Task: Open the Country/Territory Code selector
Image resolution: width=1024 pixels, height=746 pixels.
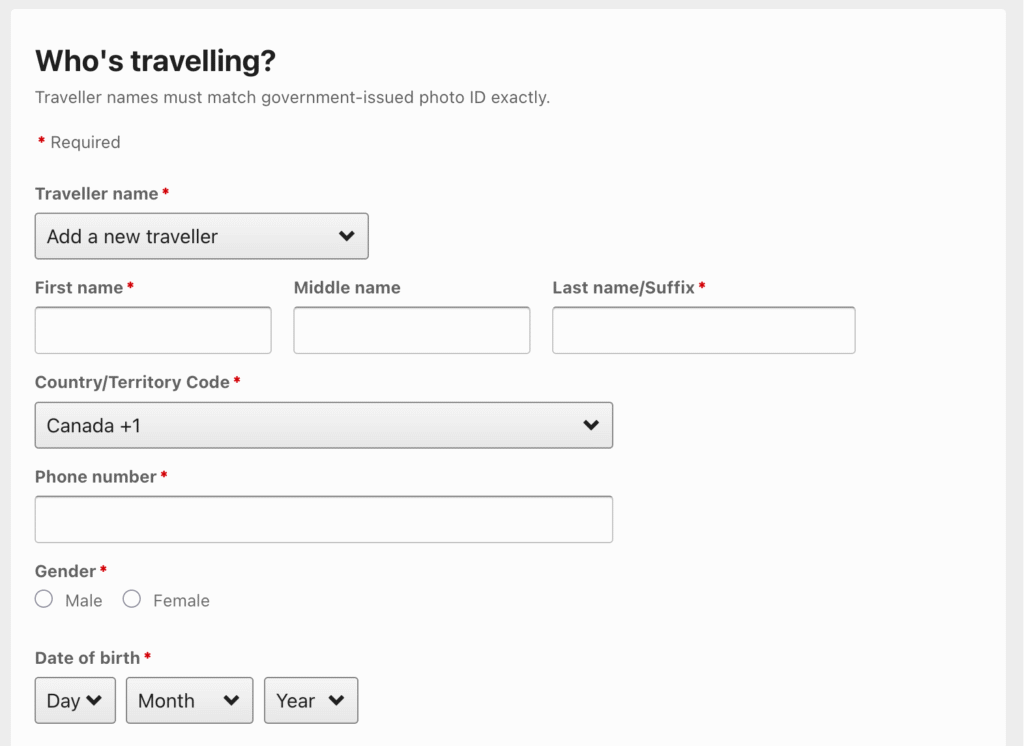Action: tap(323, 425)
